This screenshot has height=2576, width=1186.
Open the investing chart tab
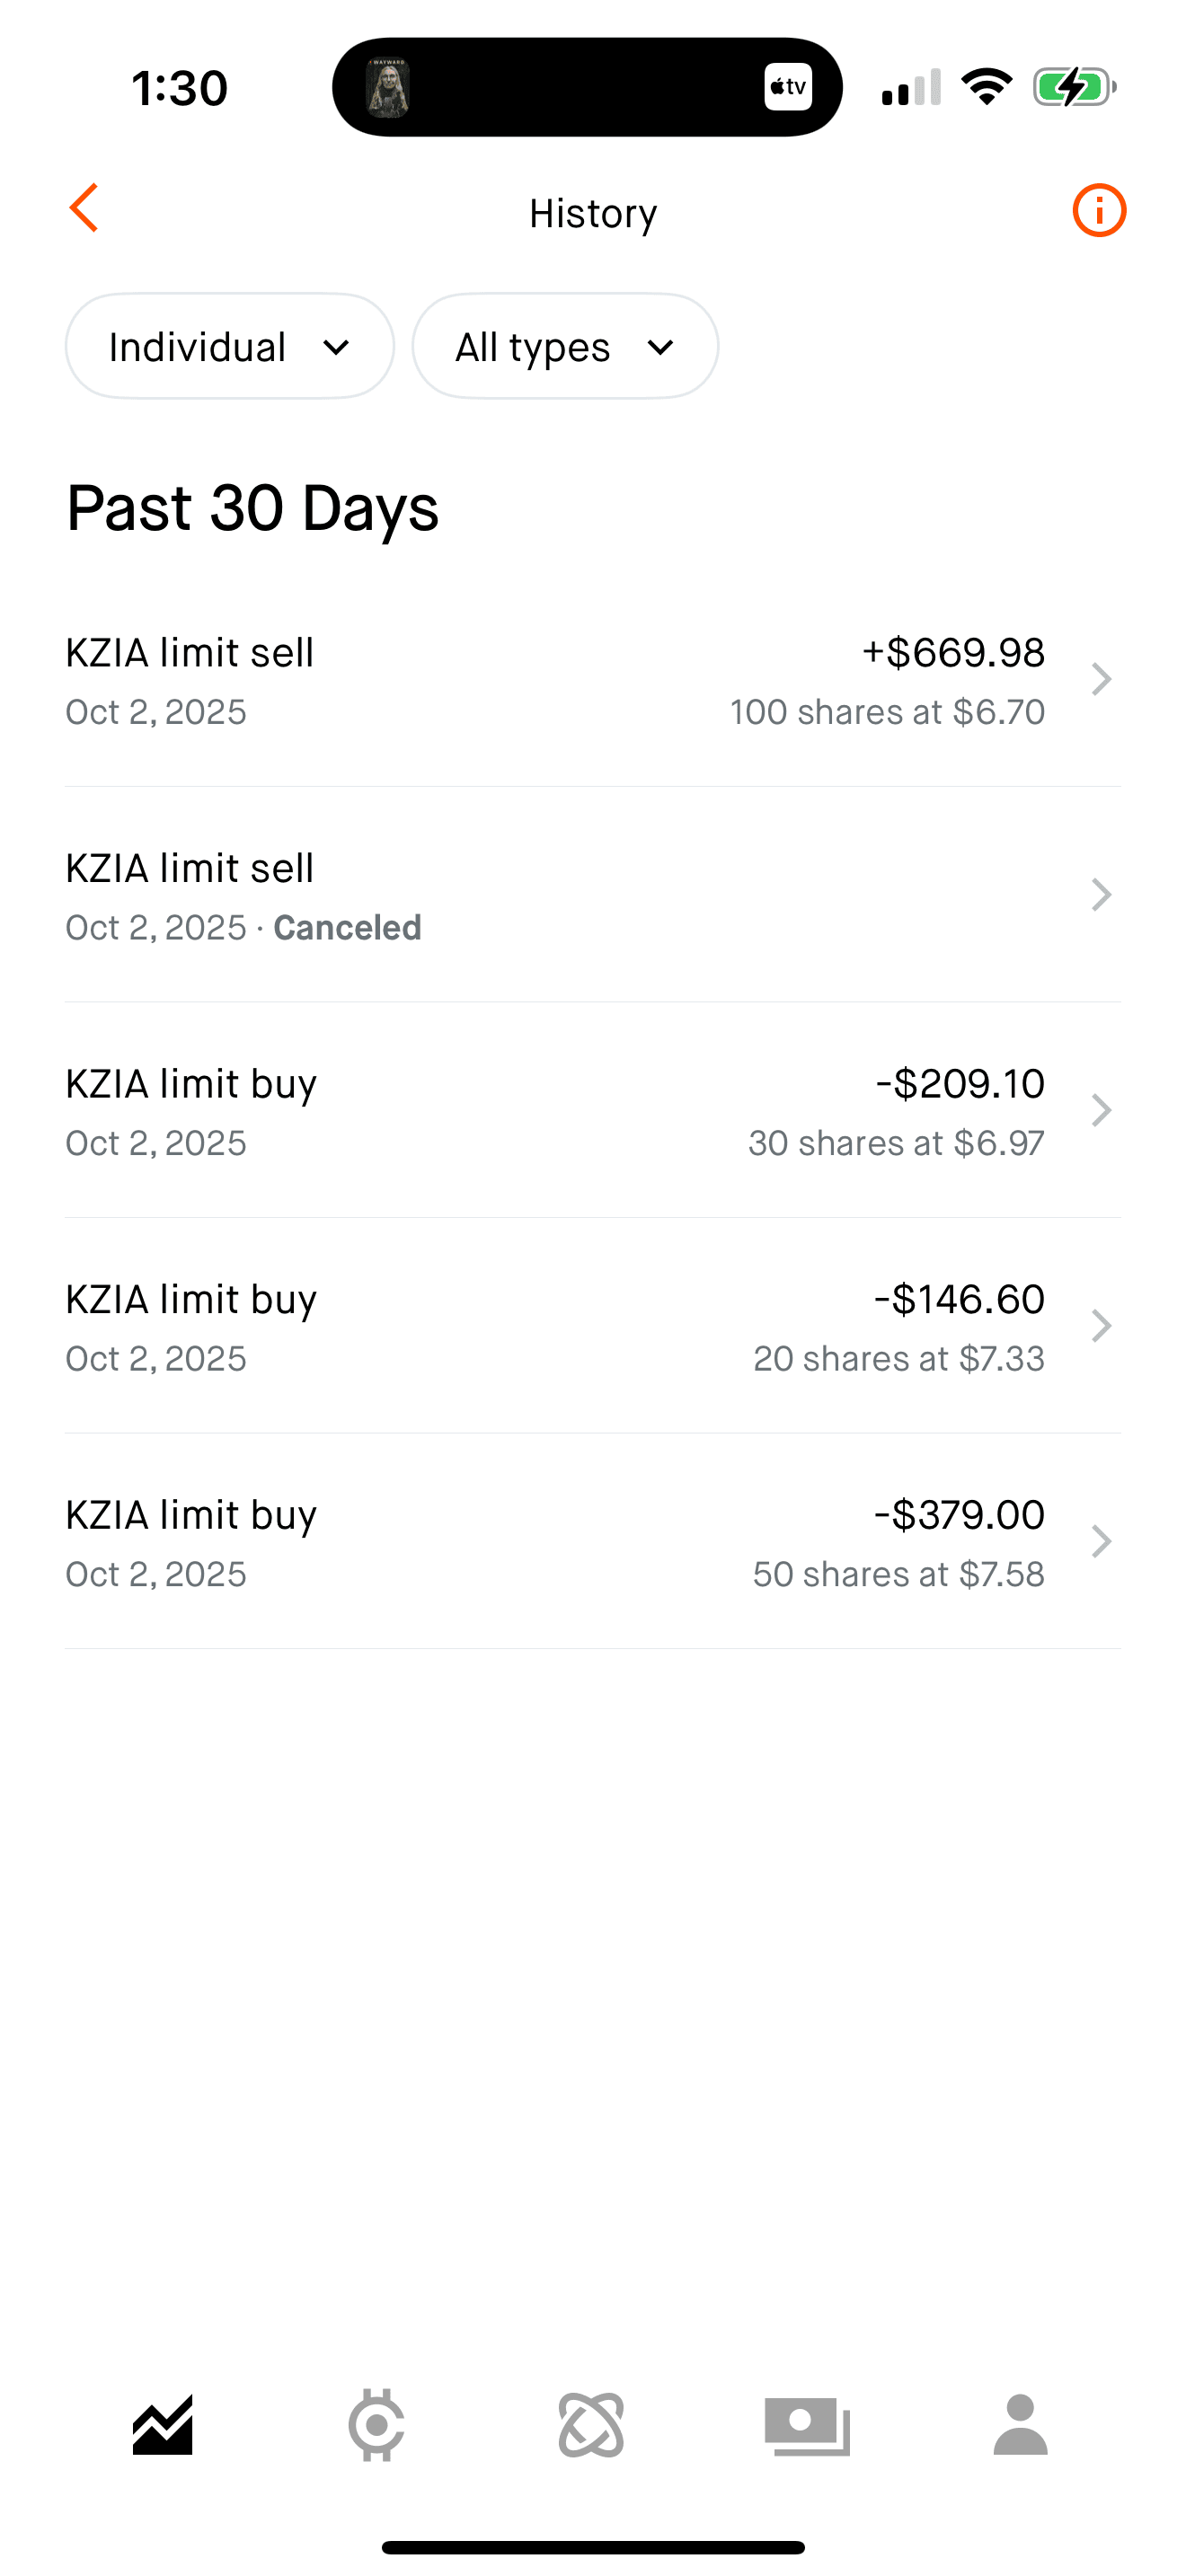(162, 2425)
